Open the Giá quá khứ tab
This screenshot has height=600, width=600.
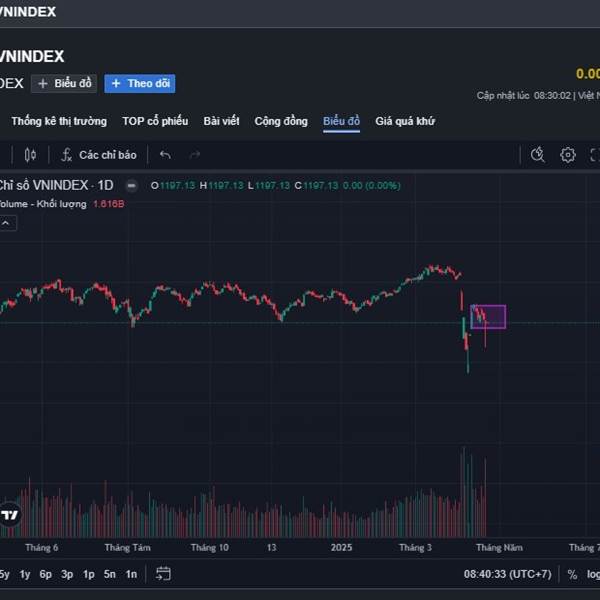pyautogui.click(x=405, y=121)
